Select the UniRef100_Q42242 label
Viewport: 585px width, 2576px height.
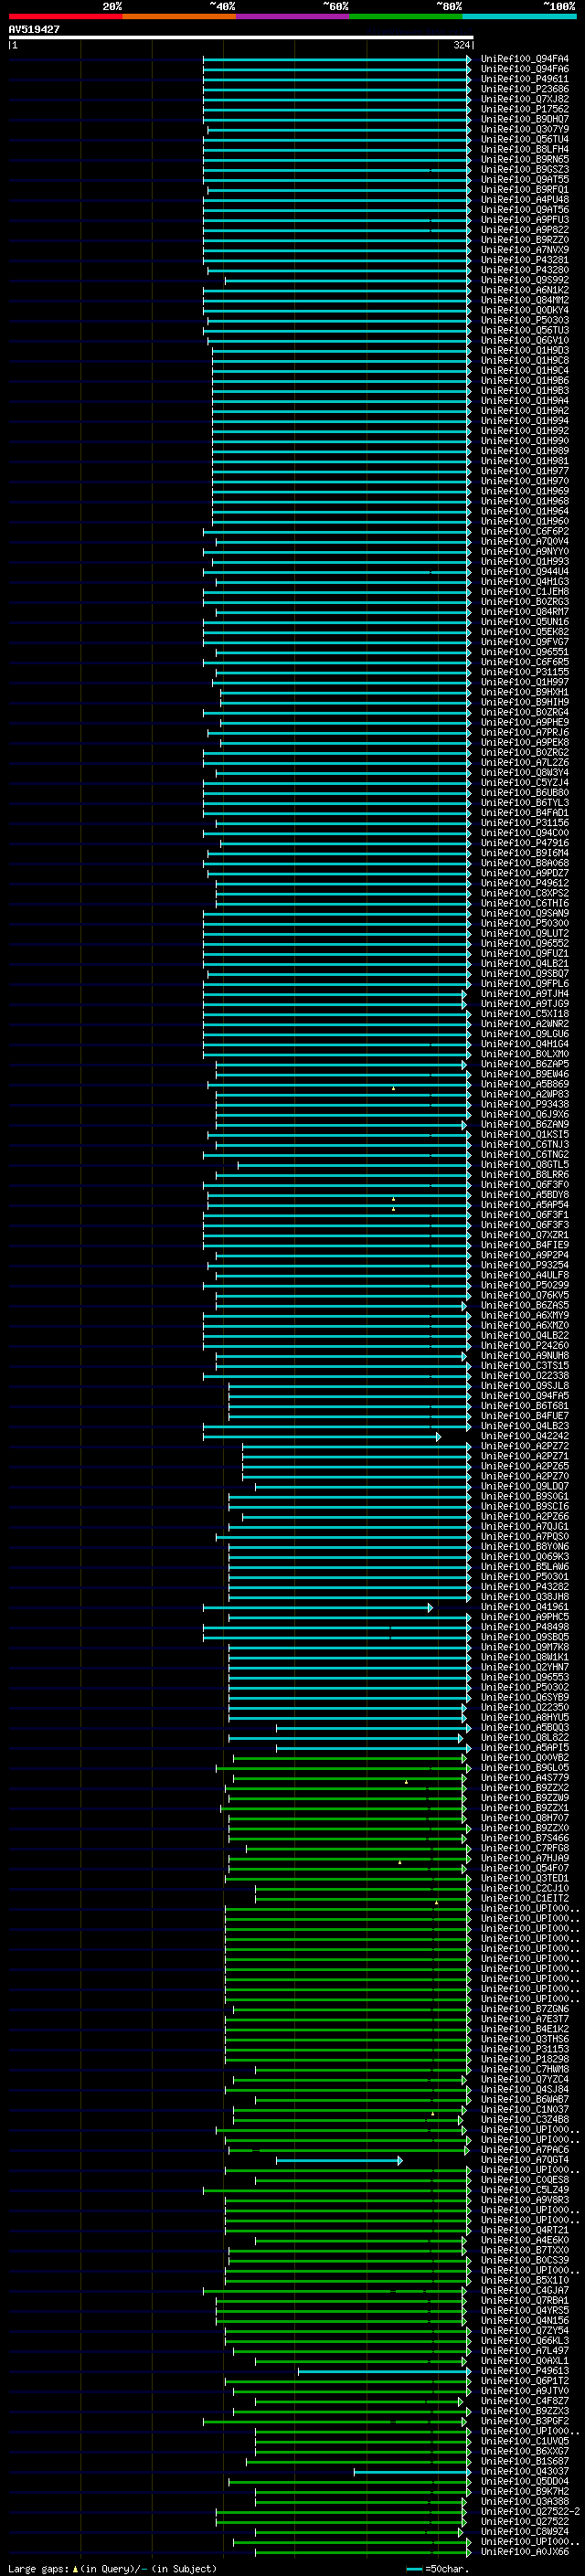coord(525,1436)
